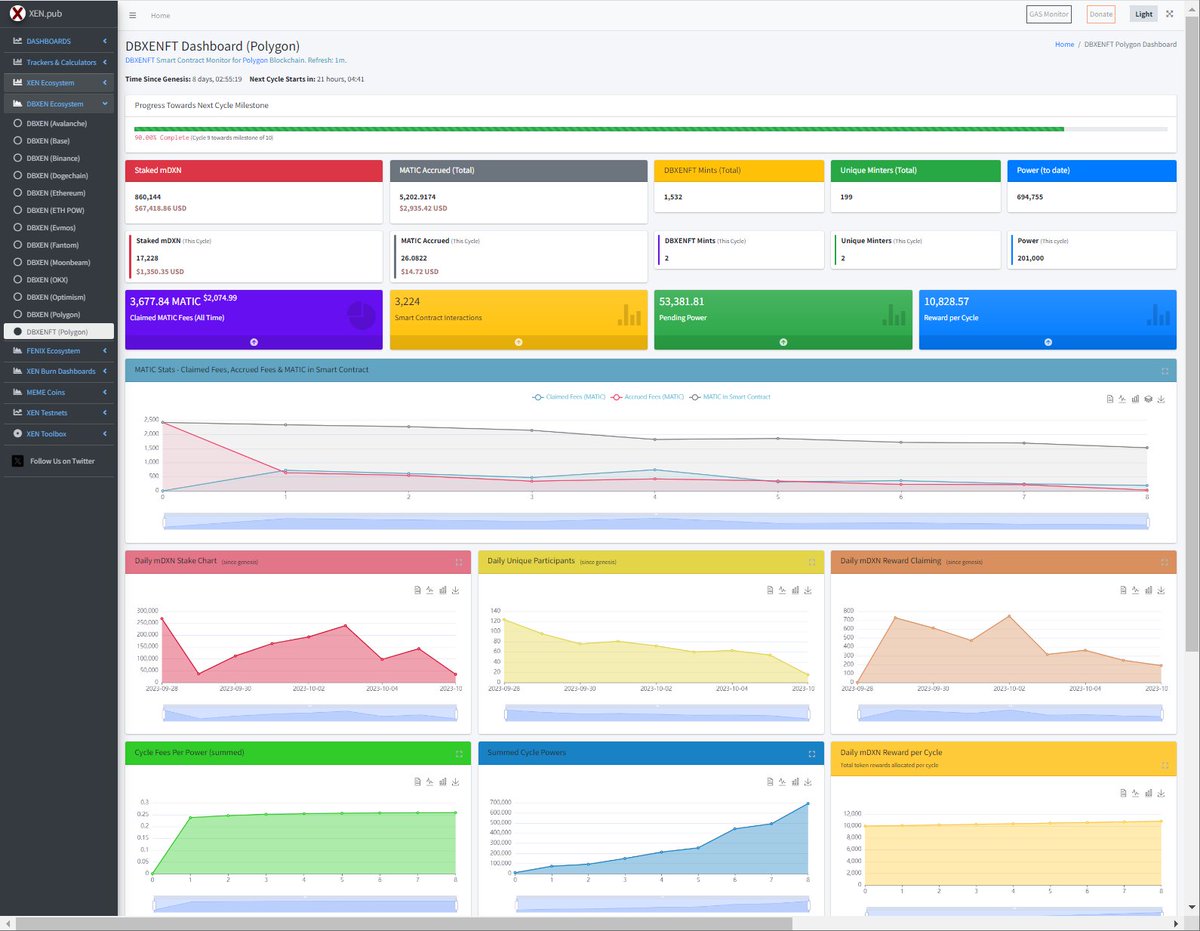Collapse the DBXEN Ecosystem menu section
1200x931 pixels.
click(x=60, y=103)
